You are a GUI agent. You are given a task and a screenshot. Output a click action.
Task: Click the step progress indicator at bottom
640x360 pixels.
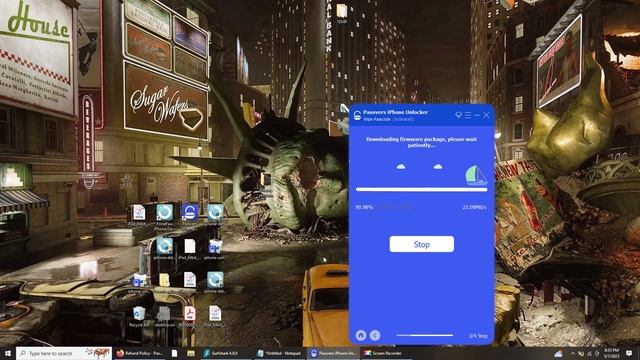coord(424,335)
